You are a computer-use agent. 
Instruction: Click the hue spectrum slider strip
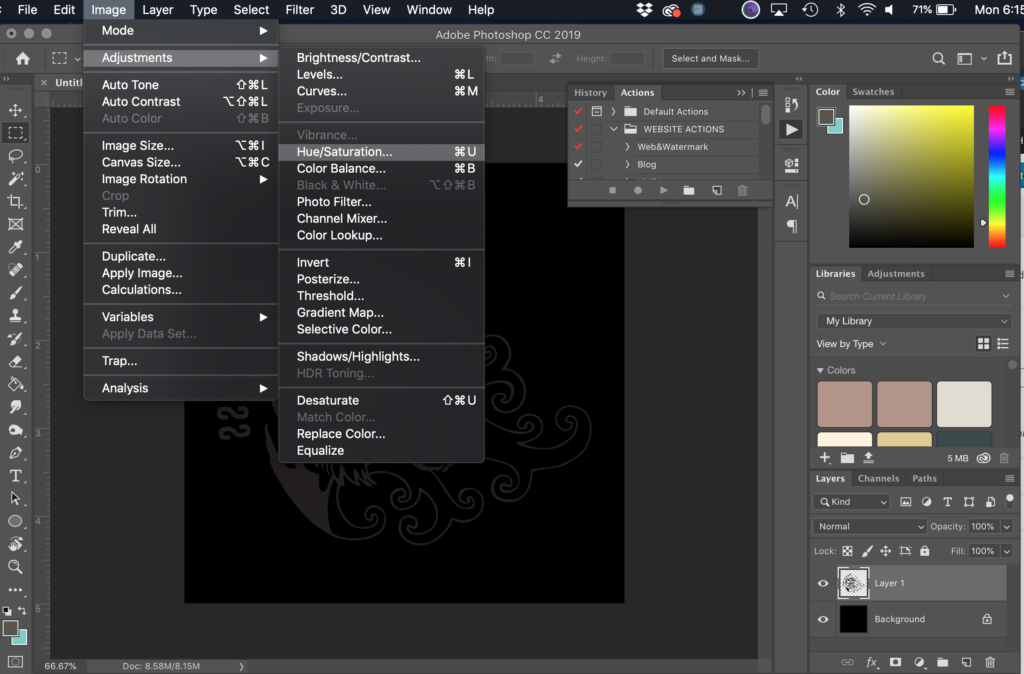(x=997, y=176)
